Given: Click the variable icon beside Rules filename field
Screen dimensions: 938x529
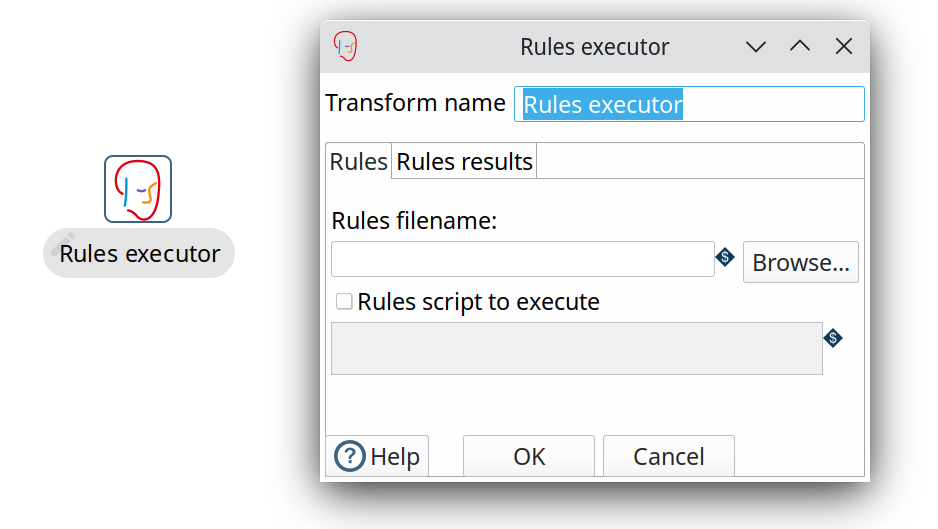Looking at the screenshot, I should 725,259.
